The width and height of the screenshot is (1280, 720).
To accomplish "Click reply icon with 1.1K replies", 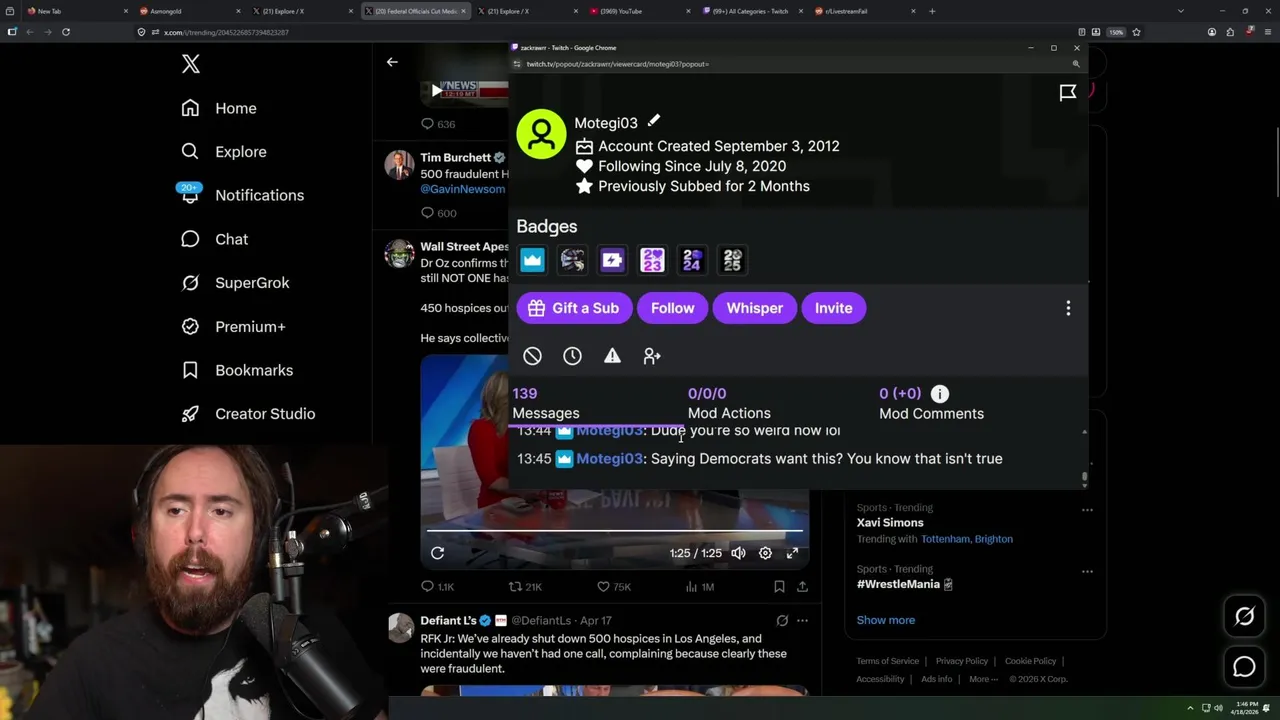I will point(427,587).
